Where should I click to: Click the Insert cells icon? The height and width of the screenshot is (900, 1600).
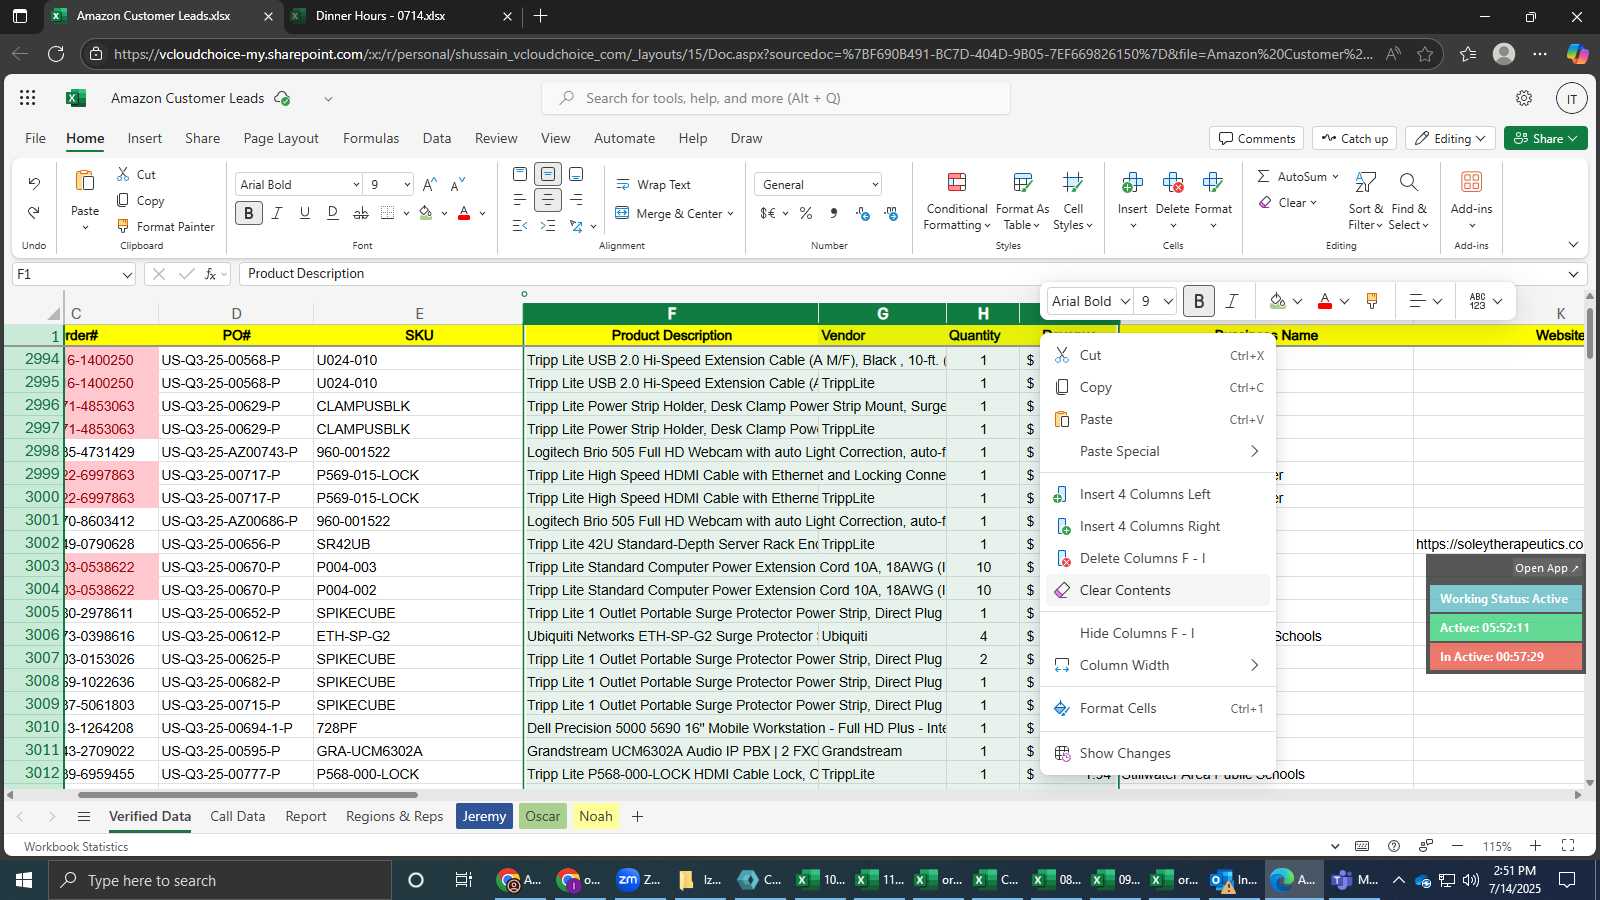point(1132,182)
